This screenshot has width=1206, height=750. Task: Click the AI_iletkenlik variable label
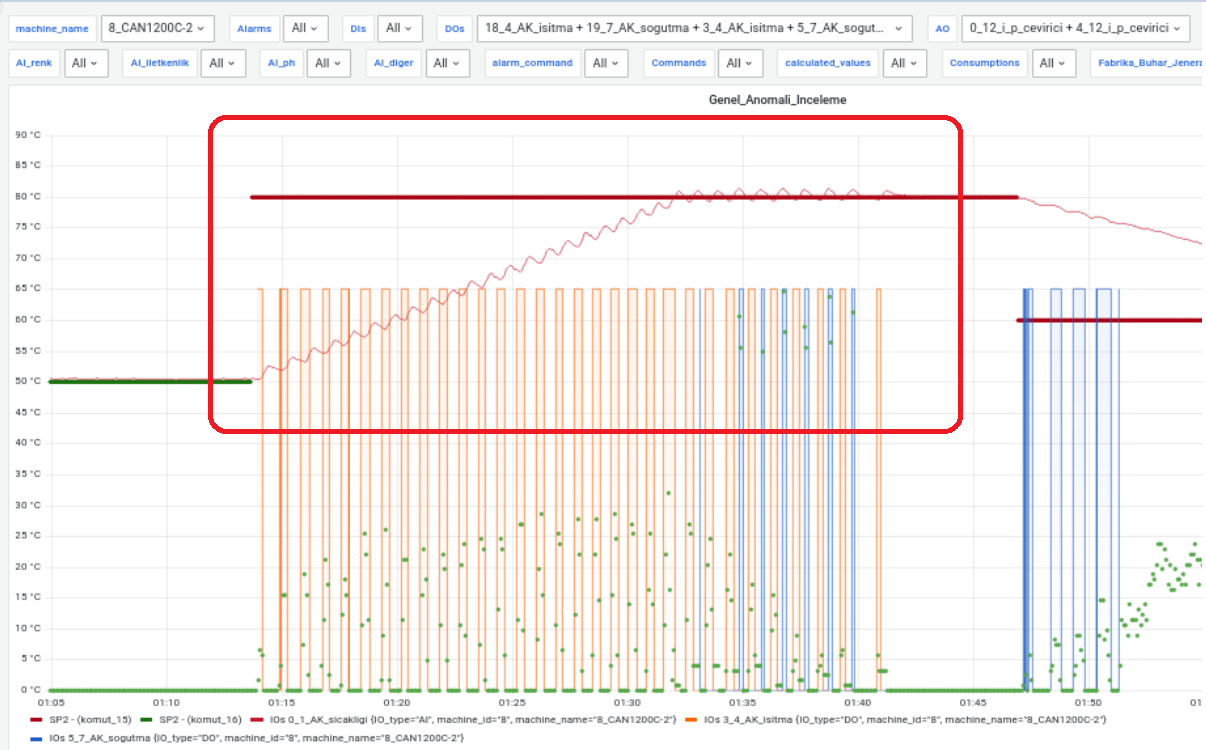click(160, 63)
